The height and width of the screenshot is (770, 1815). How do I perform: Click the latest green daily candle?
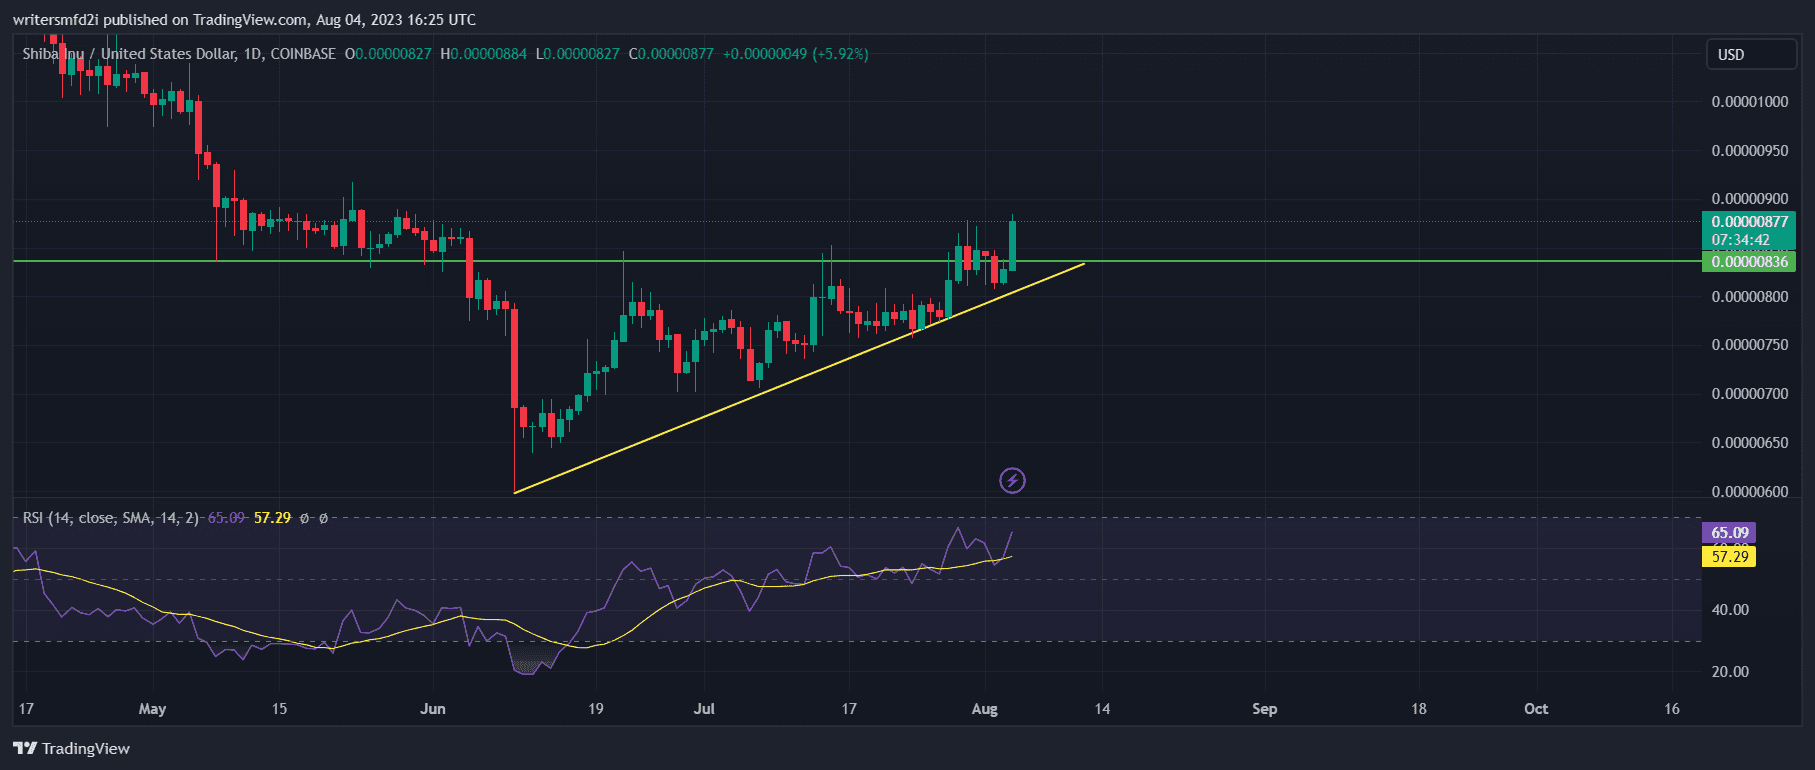(1013, 245)
